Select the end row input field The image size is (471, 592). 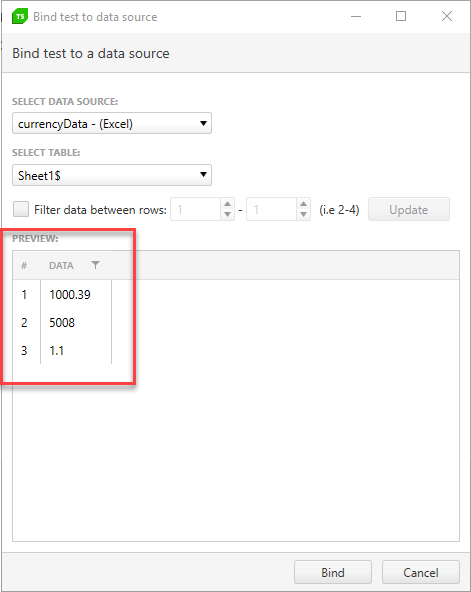272,209
